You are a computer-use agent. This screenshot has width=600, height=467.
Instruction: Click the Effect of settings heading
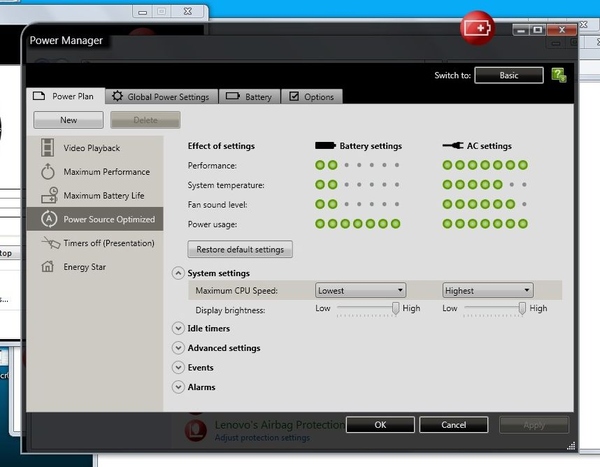pyautogui.click(x=221, y=146)
